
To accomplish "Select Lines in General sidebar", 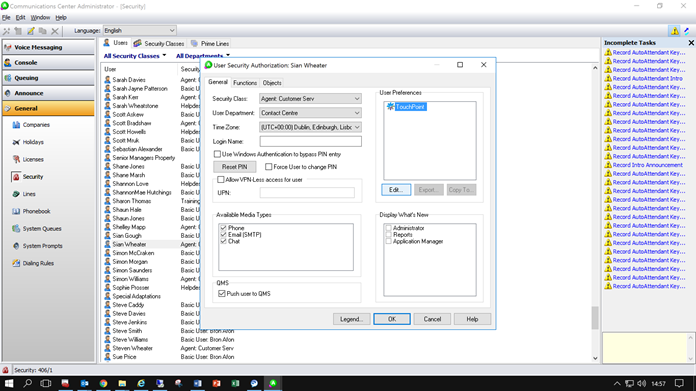I will [x=24, y=194].
